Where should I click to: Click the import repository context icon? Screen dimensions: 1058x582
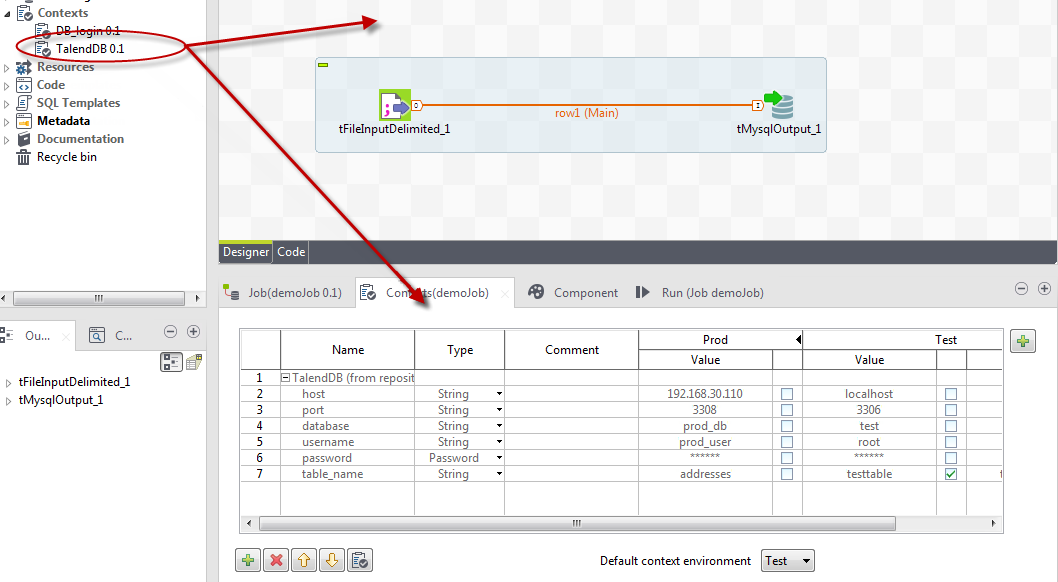pyautogui.click(x=362, y=561)
